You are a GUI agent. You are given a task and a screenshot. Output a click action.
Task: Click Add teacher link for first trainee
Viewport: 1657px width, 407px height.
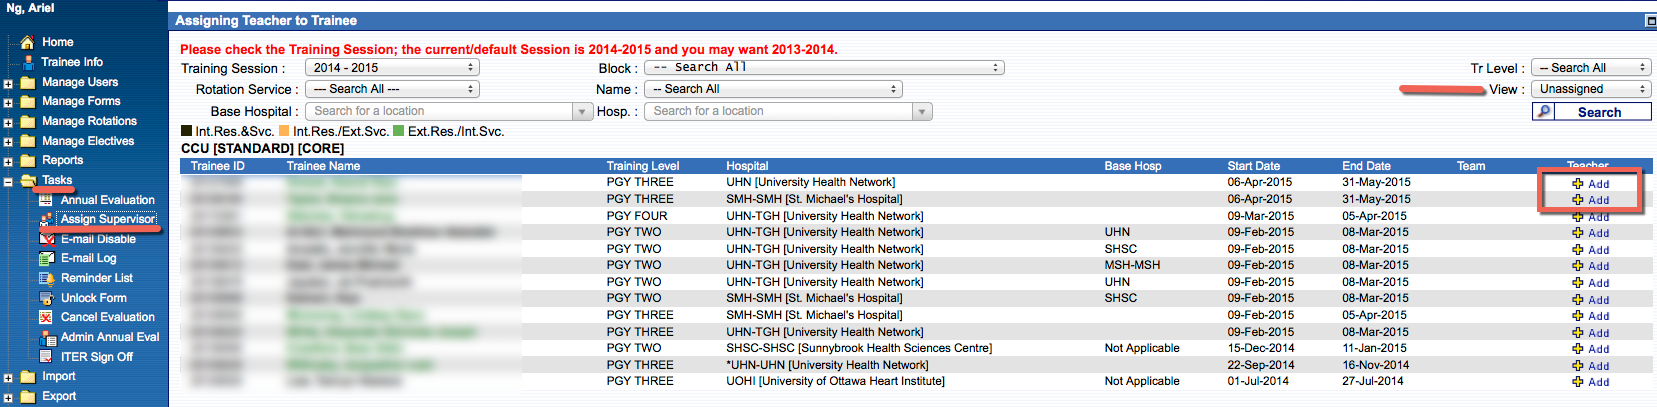pyautogui.click(x=1597, y=184)
